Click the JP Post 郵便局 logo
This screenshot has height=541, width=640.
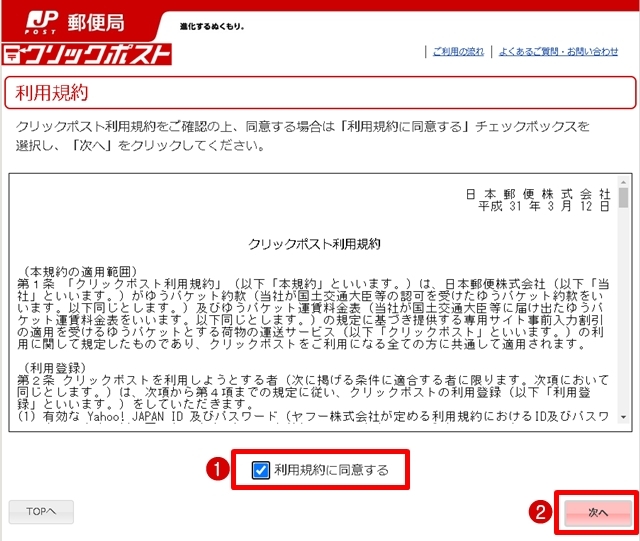[x=75, y=22]
